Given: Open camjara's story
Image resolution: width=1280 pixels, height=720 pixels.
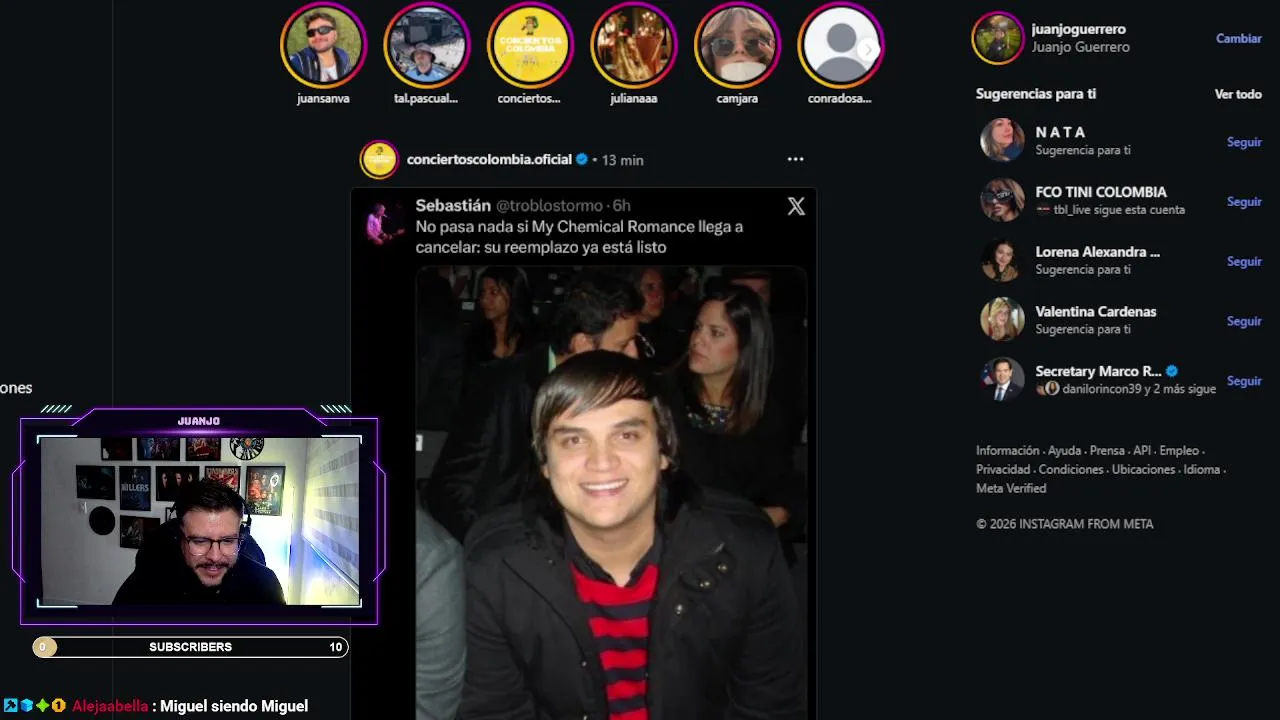Looking at the screenshot, I should click(x=737, y=46).
